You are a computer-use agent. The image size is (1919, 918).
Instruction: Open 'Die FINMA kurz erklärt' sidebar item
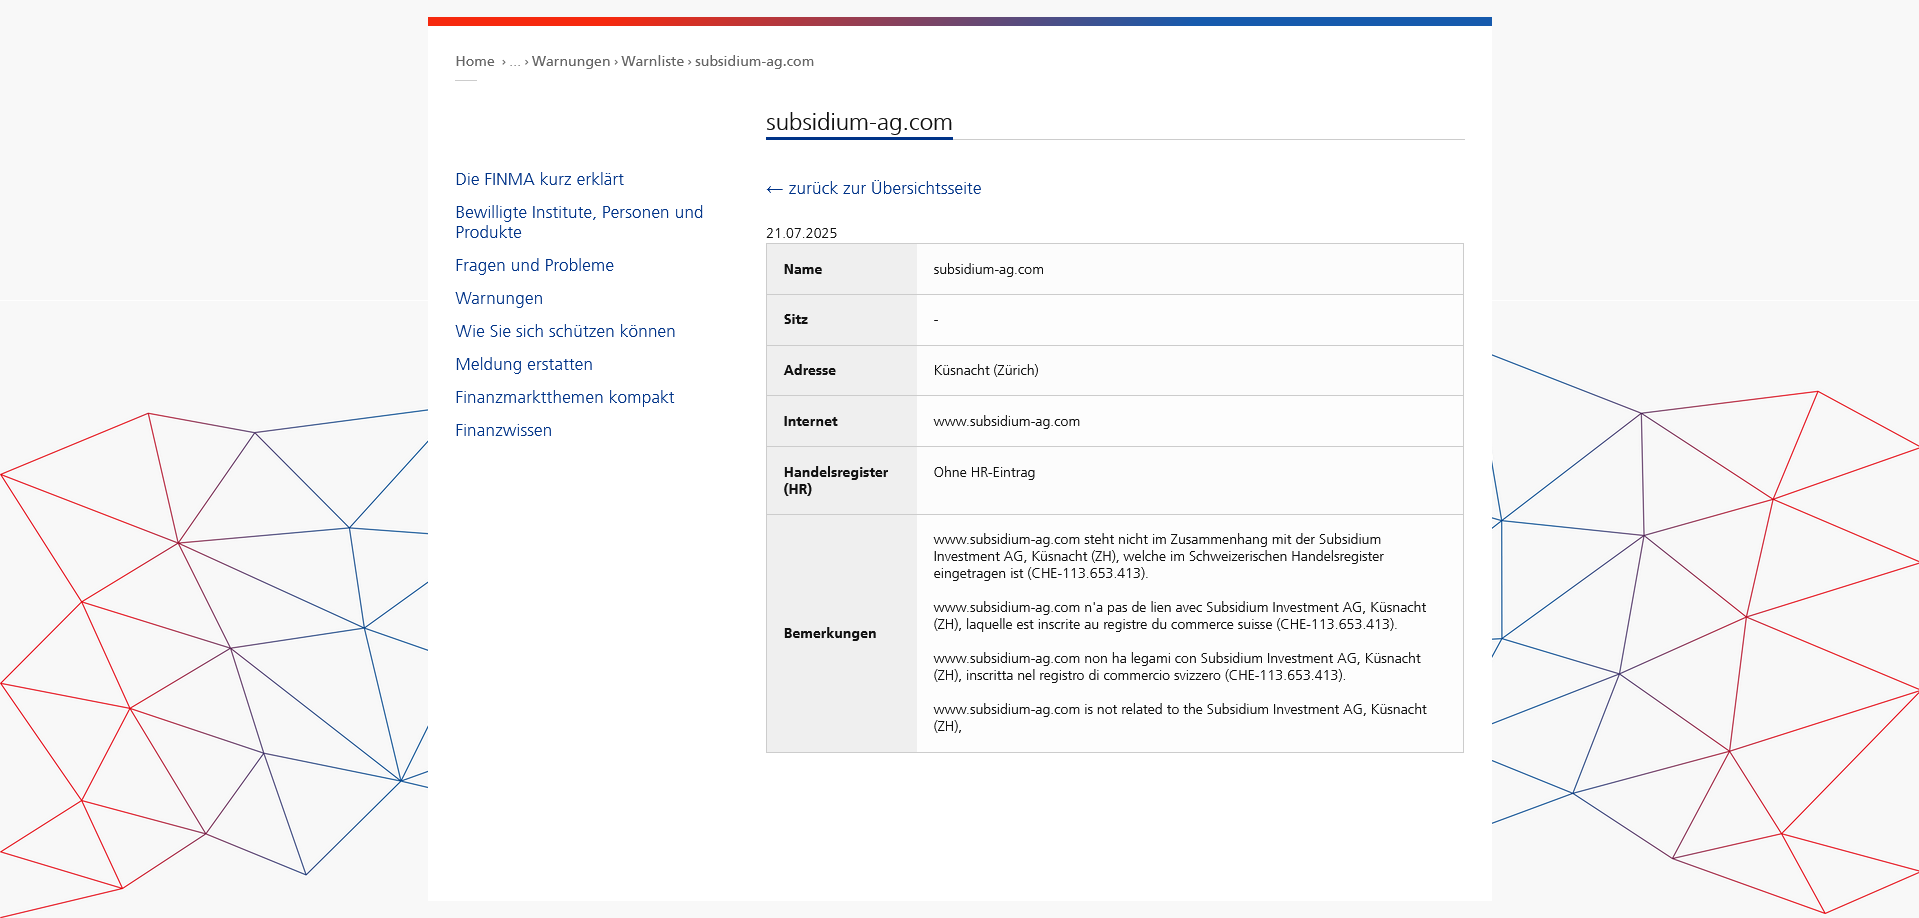(x=540, y=179)
